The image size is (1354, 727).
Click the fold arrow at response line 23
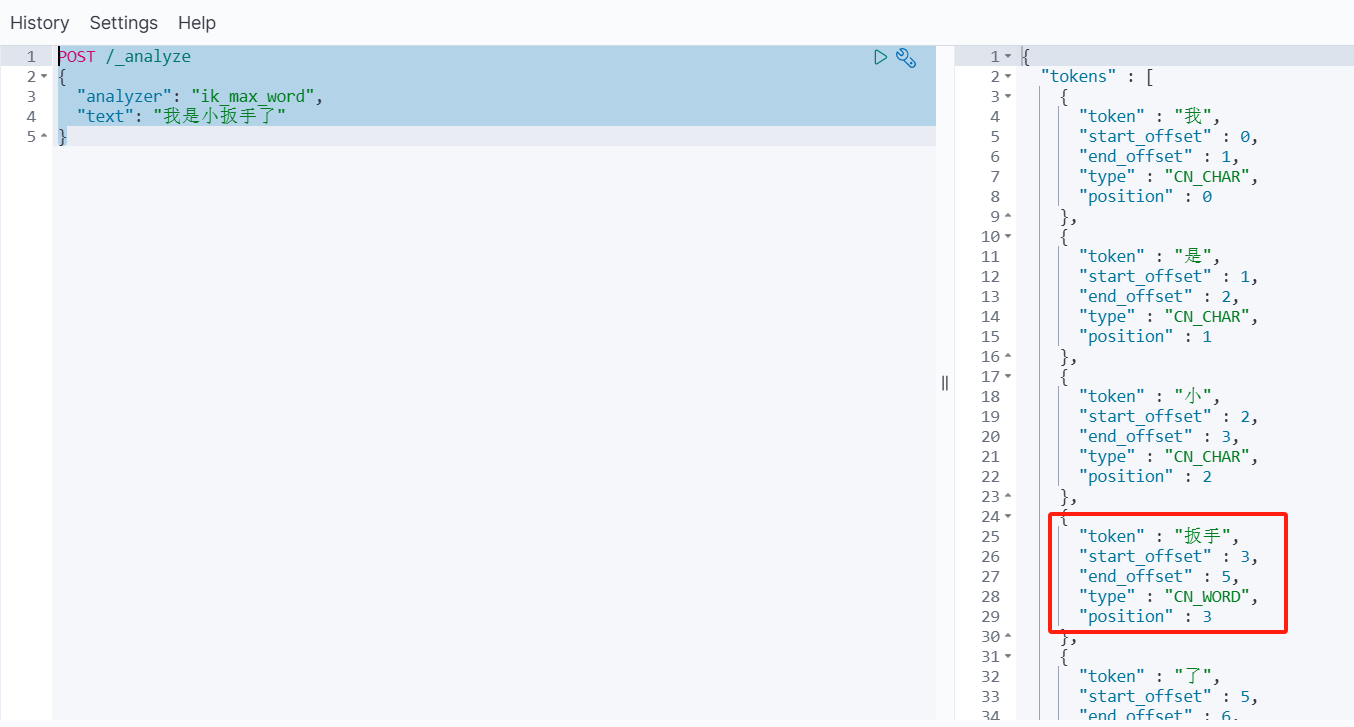pos(1008,497)
